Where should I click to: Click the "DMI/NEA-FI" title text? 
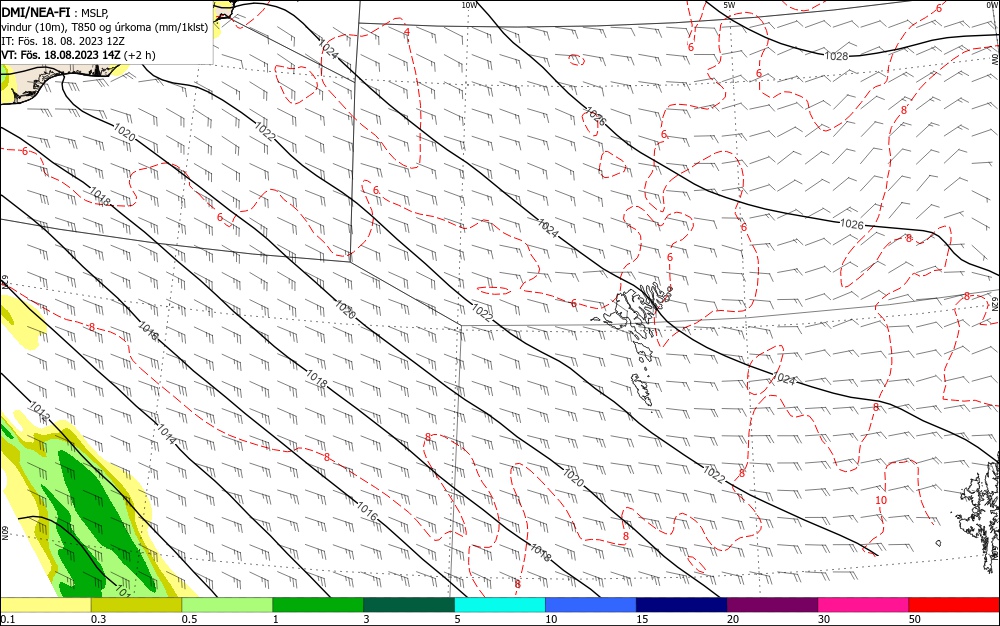[36, 13]
